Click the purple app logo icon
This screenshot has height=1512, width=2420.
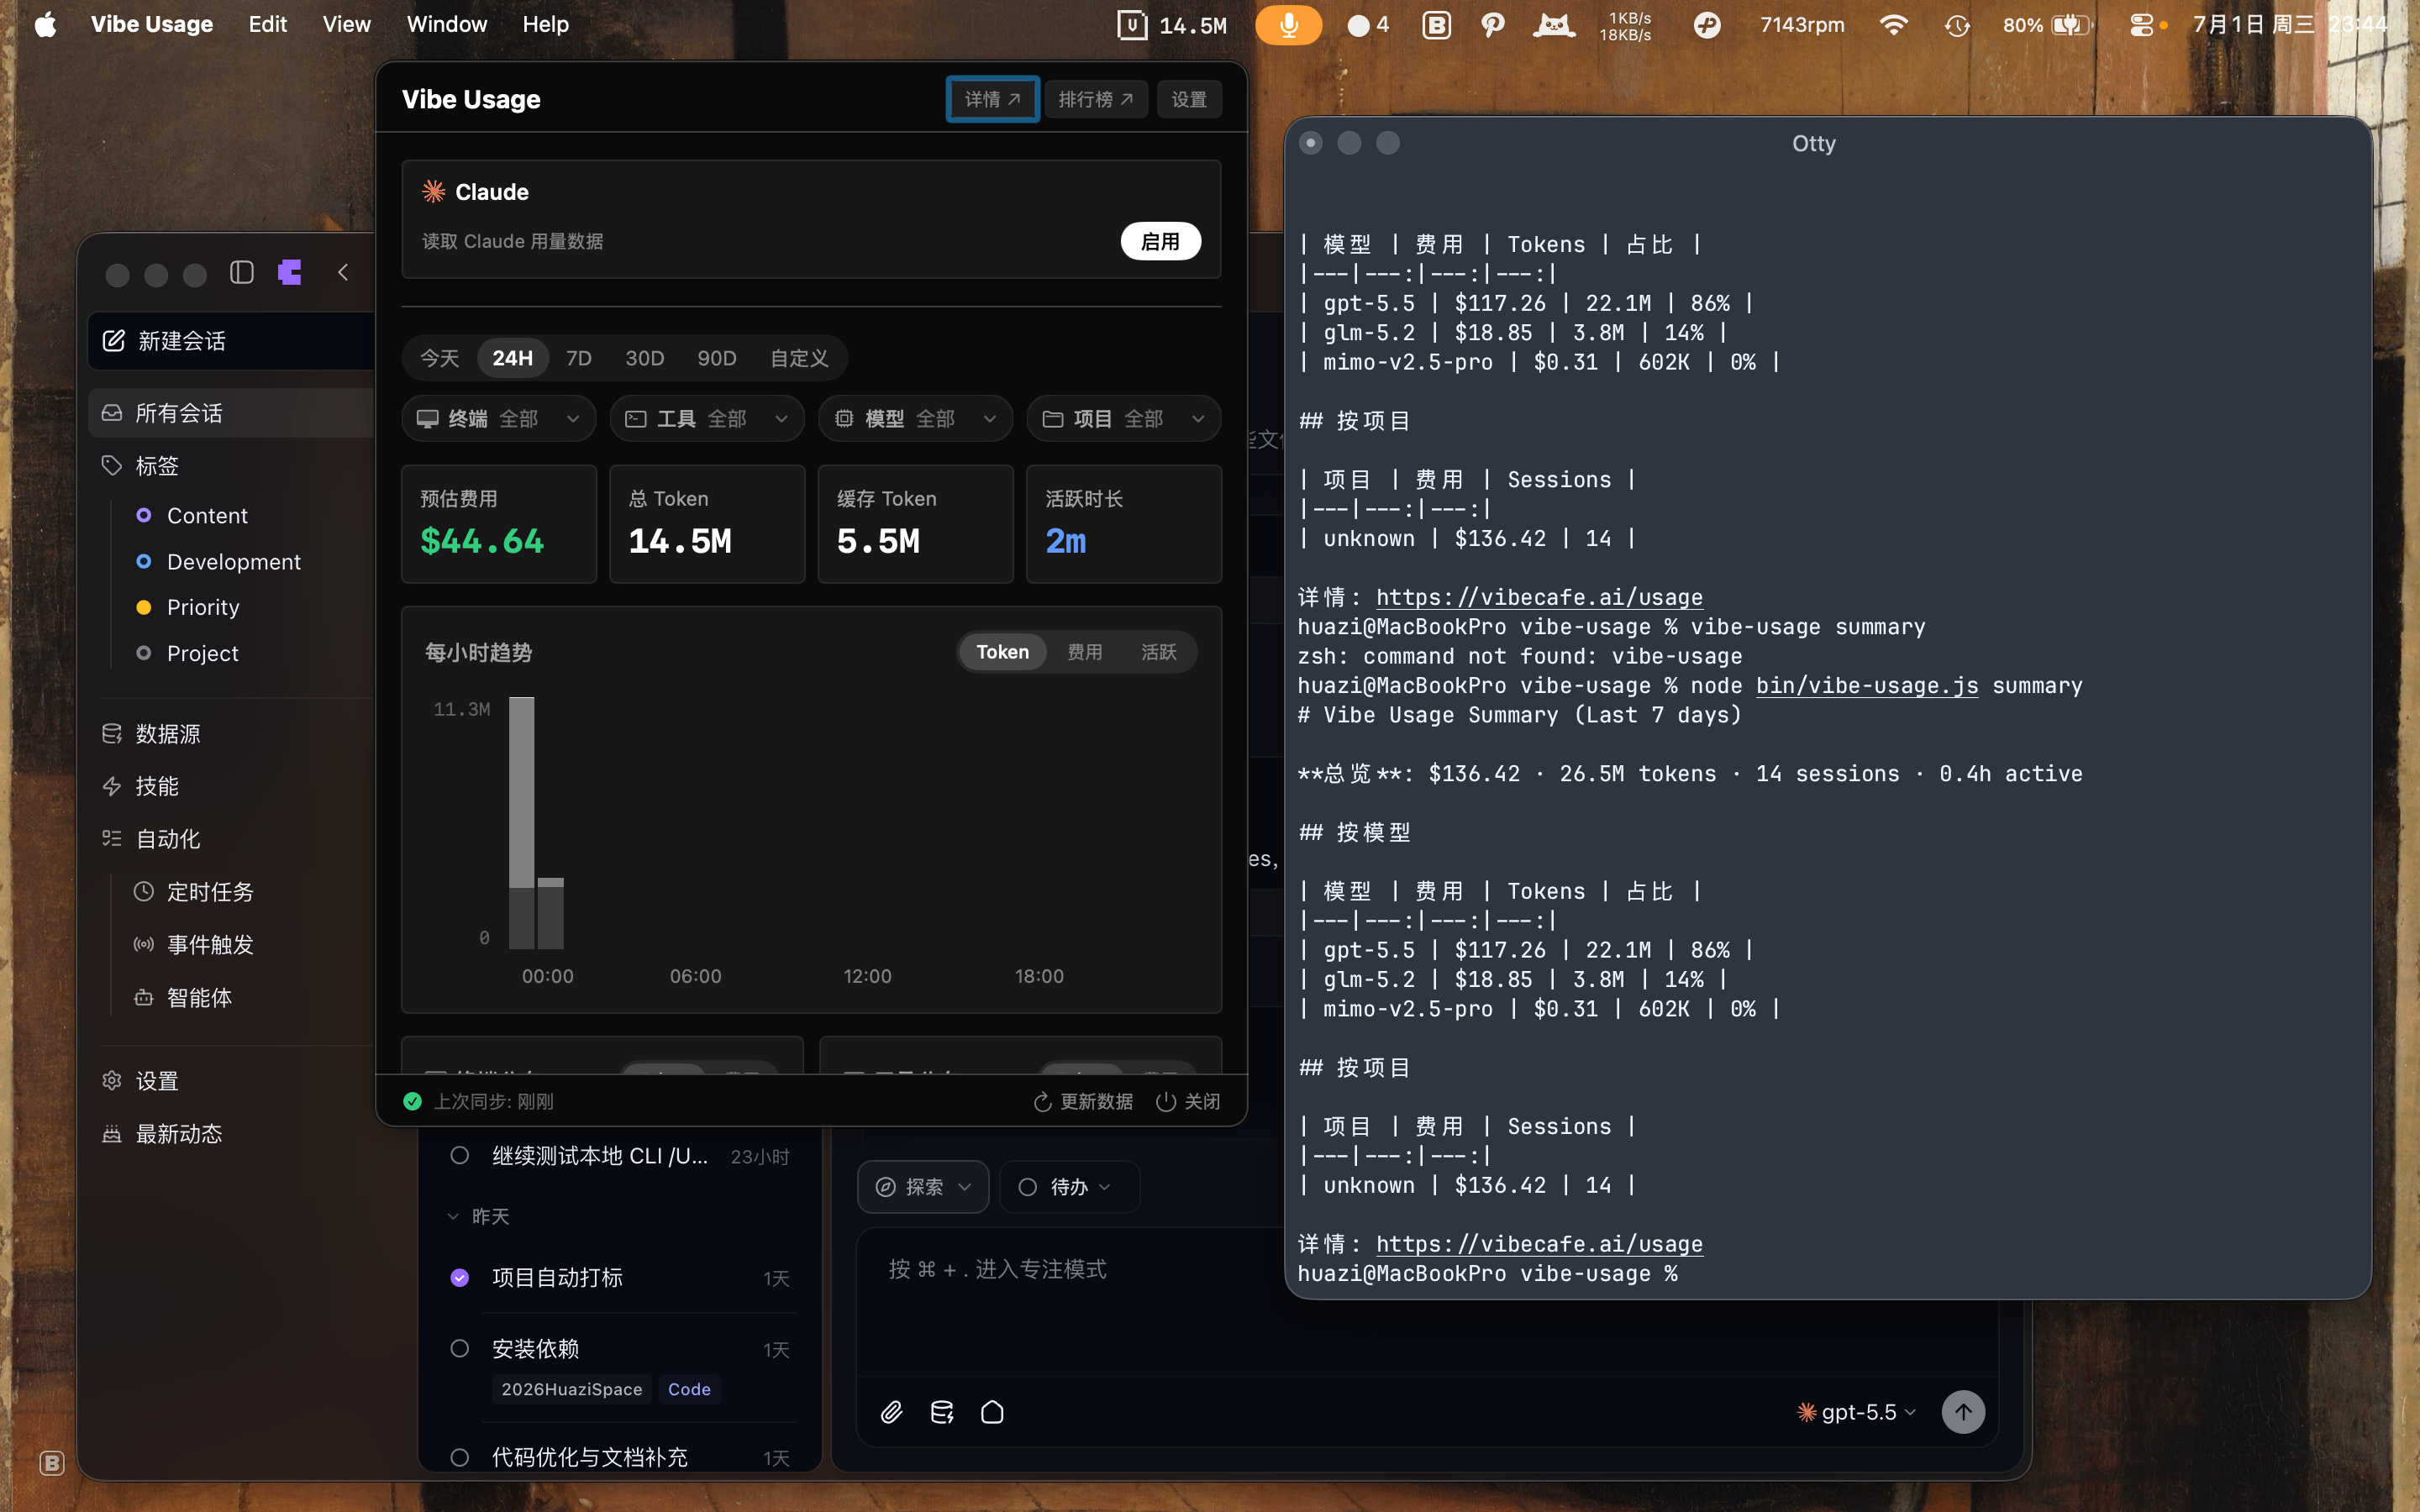click(290, 272)
